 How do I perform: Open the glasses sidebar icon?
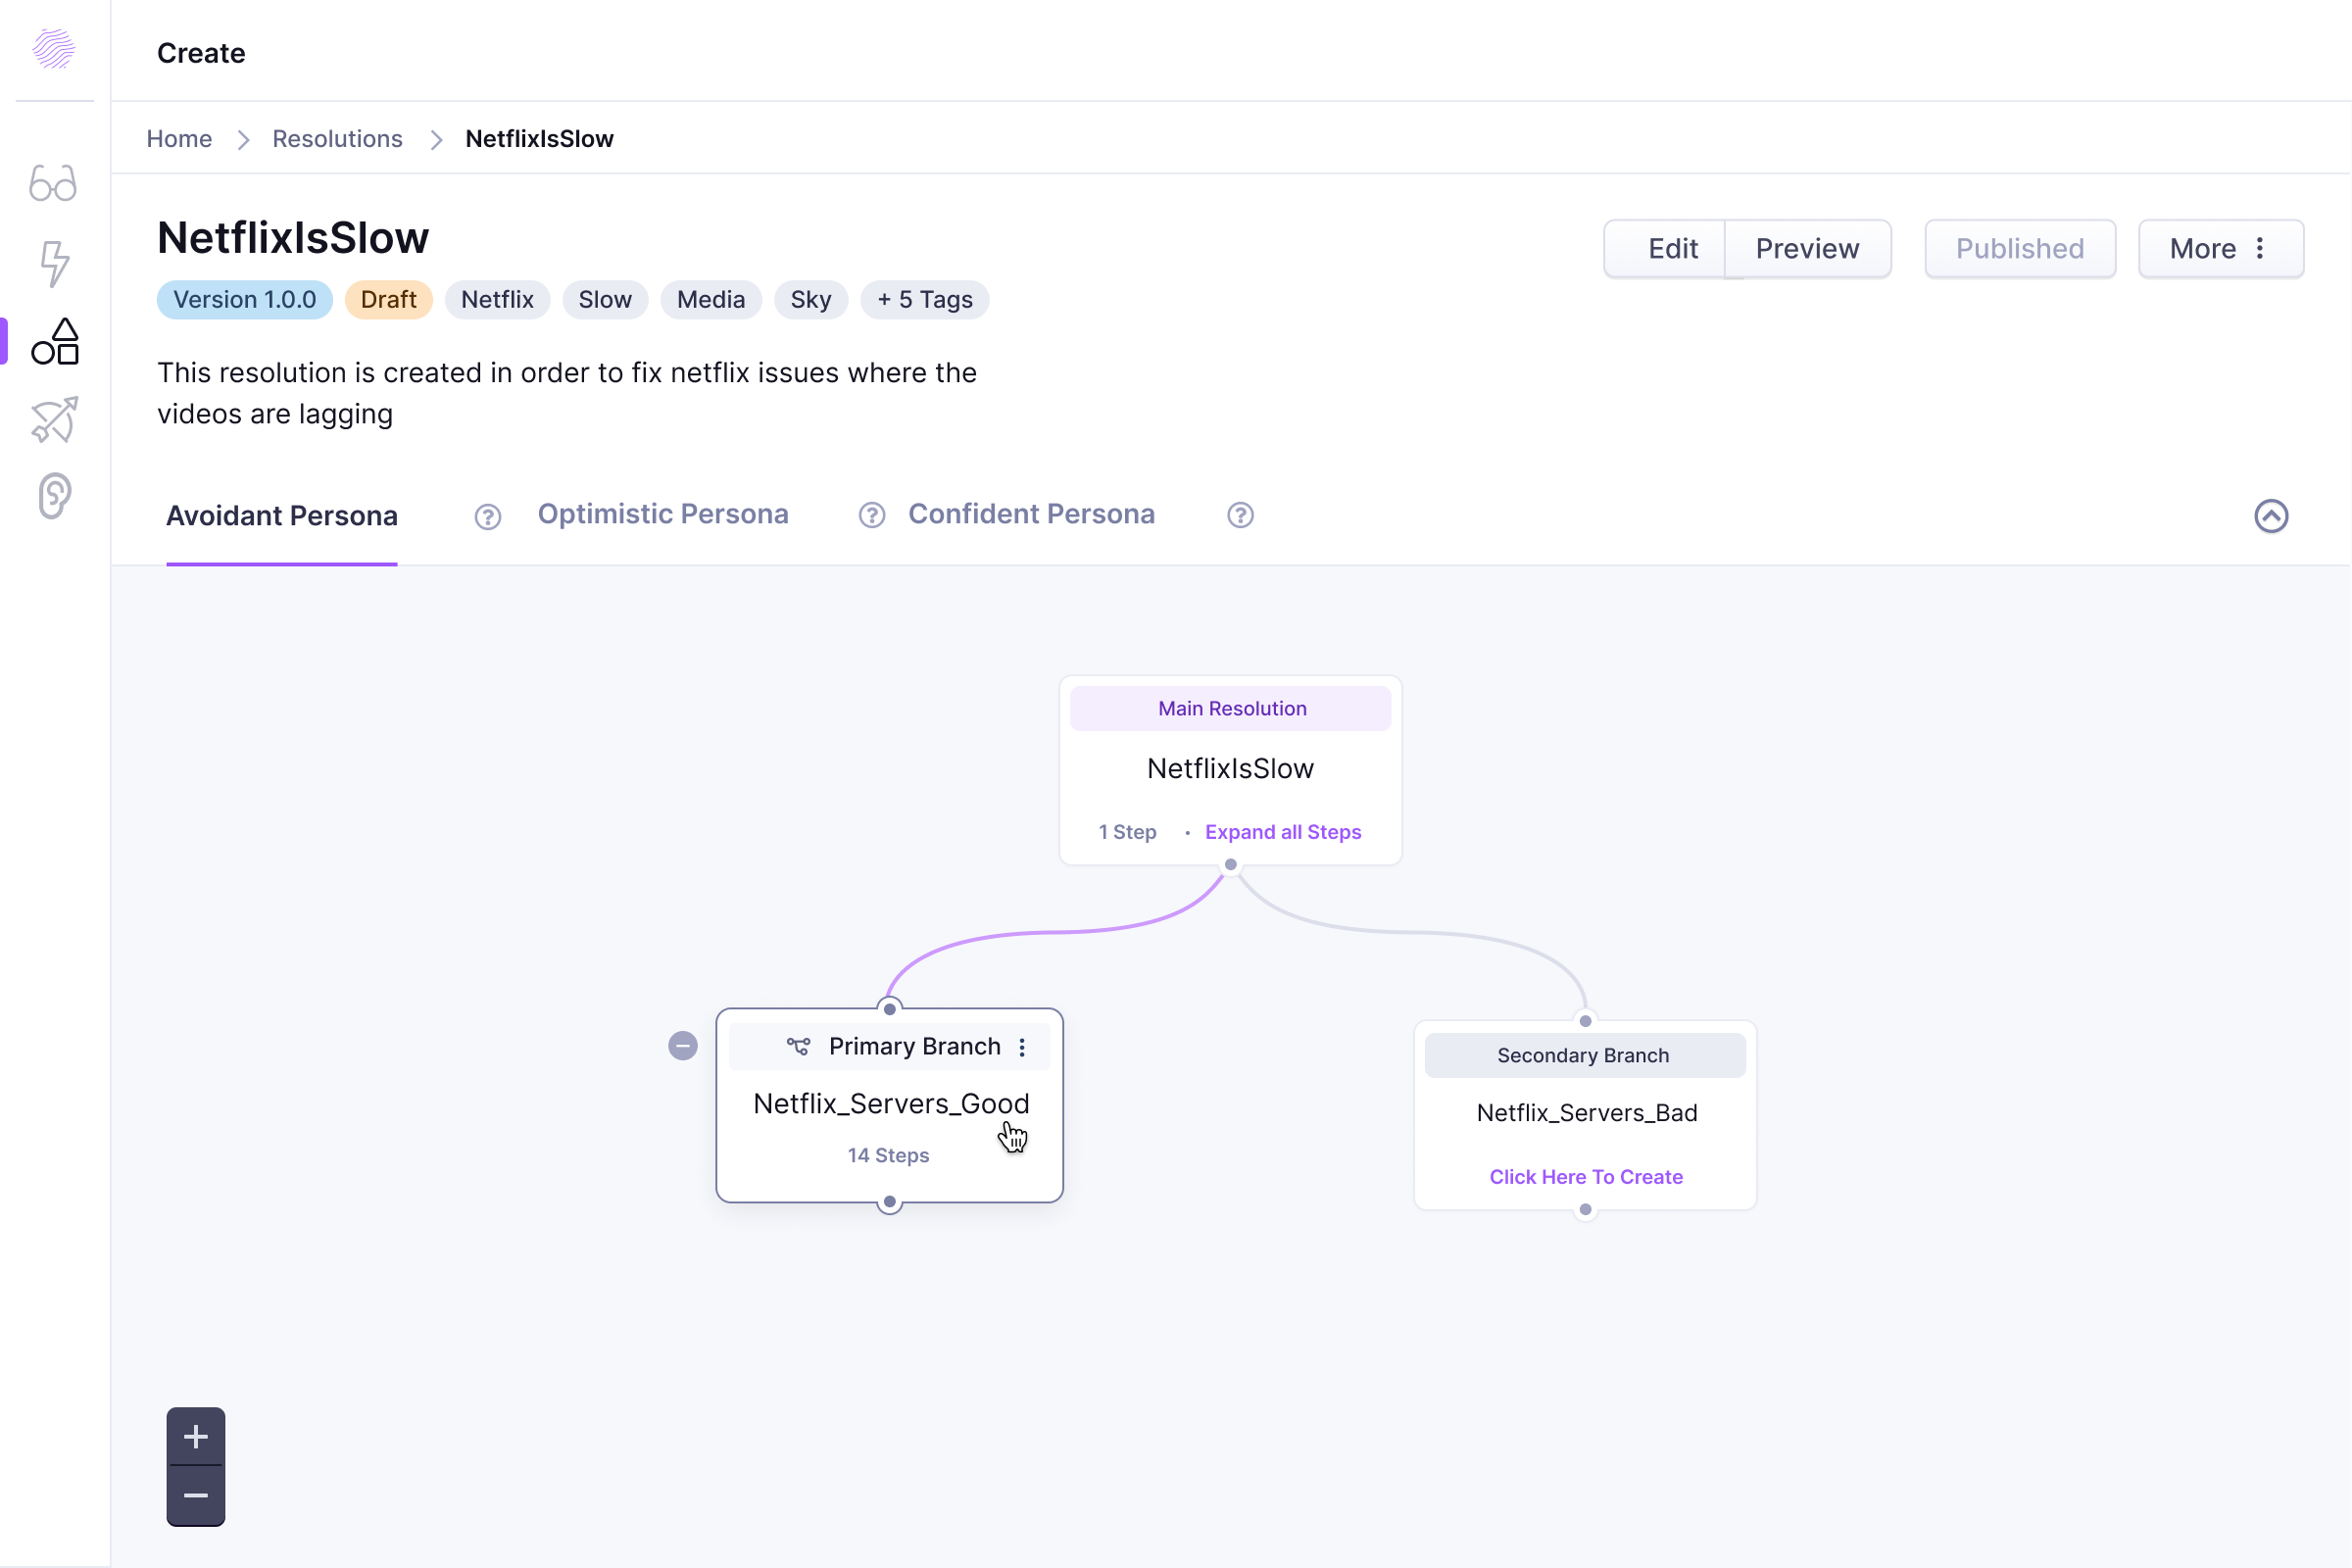coord(53,184)
